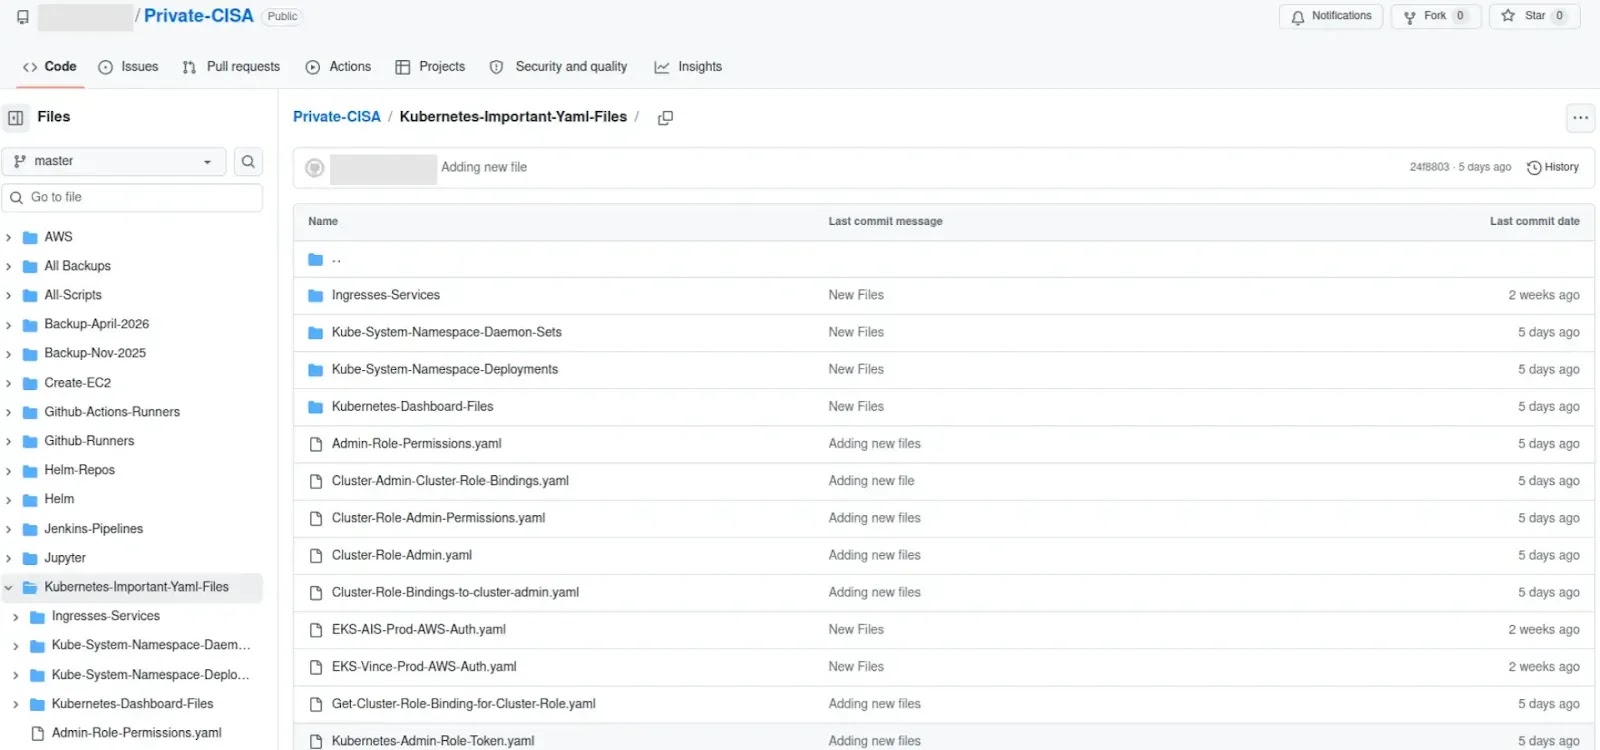The height and width of the screenshot is (750, 1600).
Task: Collapse the Kubernetes-Important-Yaml-Files tree chevron
Action: pos(9,588)
